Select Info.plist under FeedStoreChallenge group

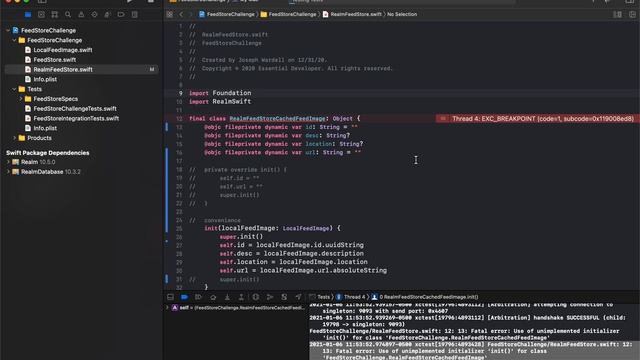click(45, 79)
